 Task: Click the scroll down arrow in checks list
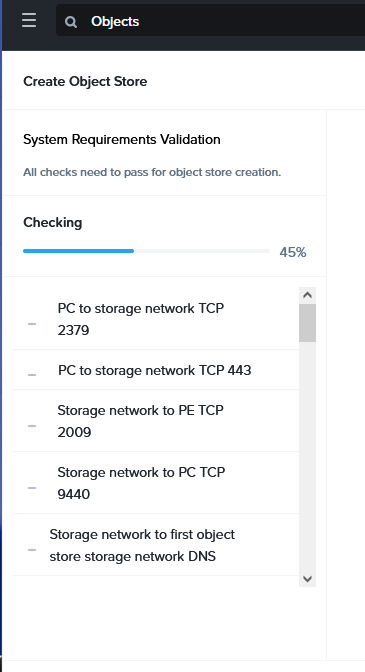click(307, 579)
